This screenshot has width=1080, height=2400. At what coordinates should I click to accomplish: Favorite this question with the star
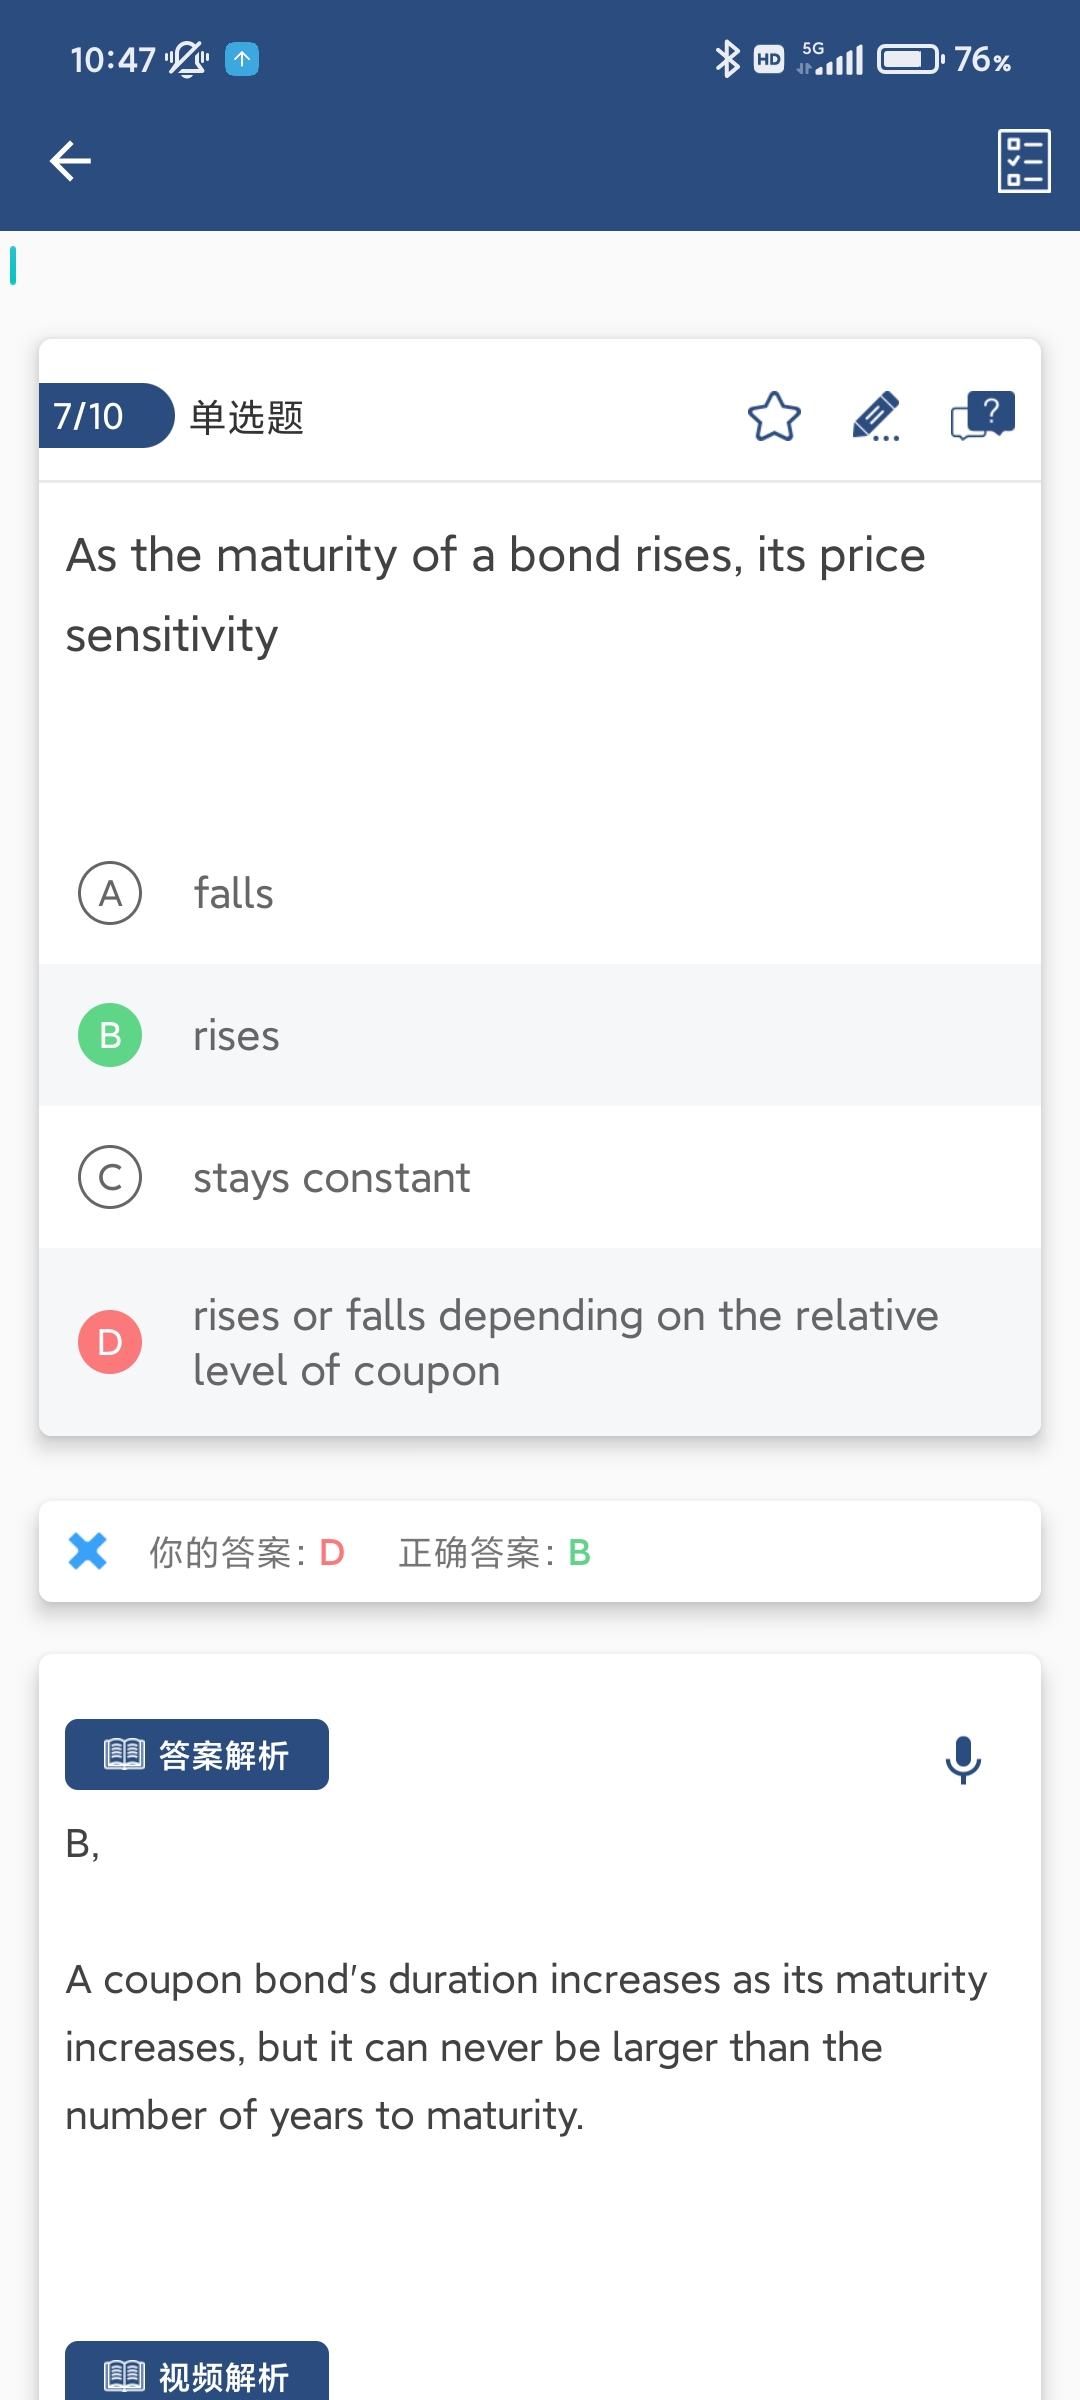pos(774,416)
